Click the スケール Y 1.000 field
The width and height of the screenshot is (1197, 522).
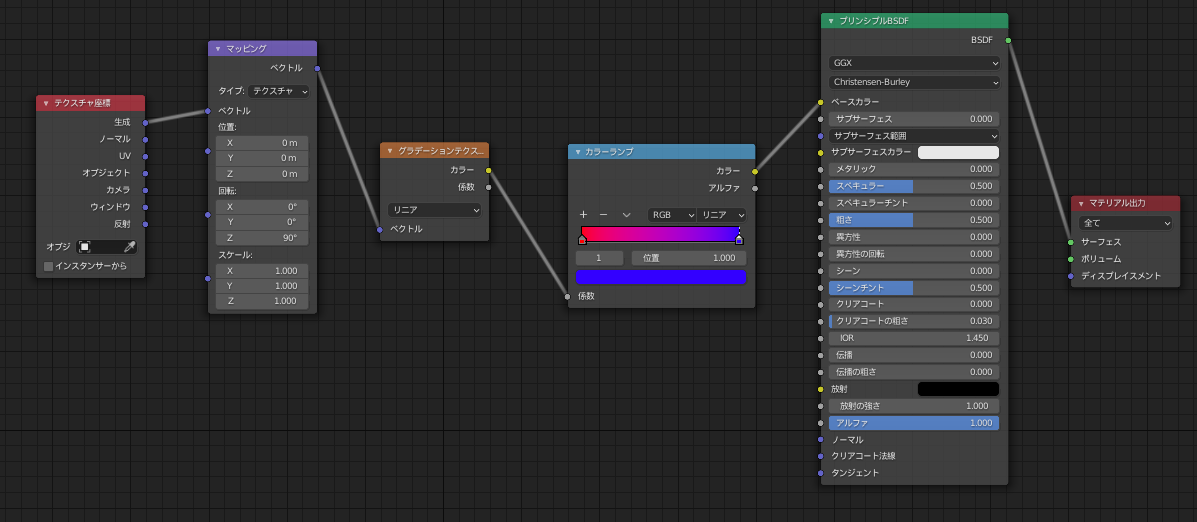pos(262,286)
